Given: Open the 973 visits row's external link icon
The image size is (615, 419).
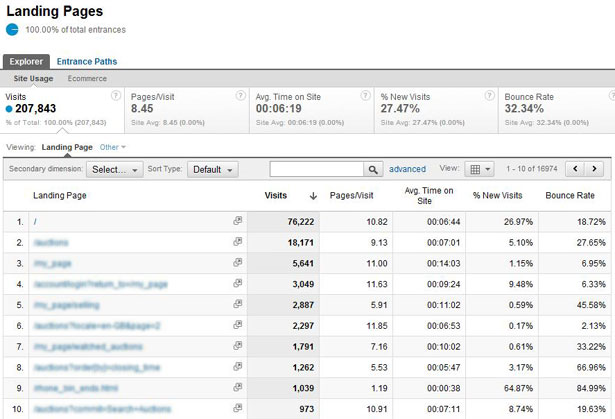Looking at the screenshot, I should coord(237,408).
